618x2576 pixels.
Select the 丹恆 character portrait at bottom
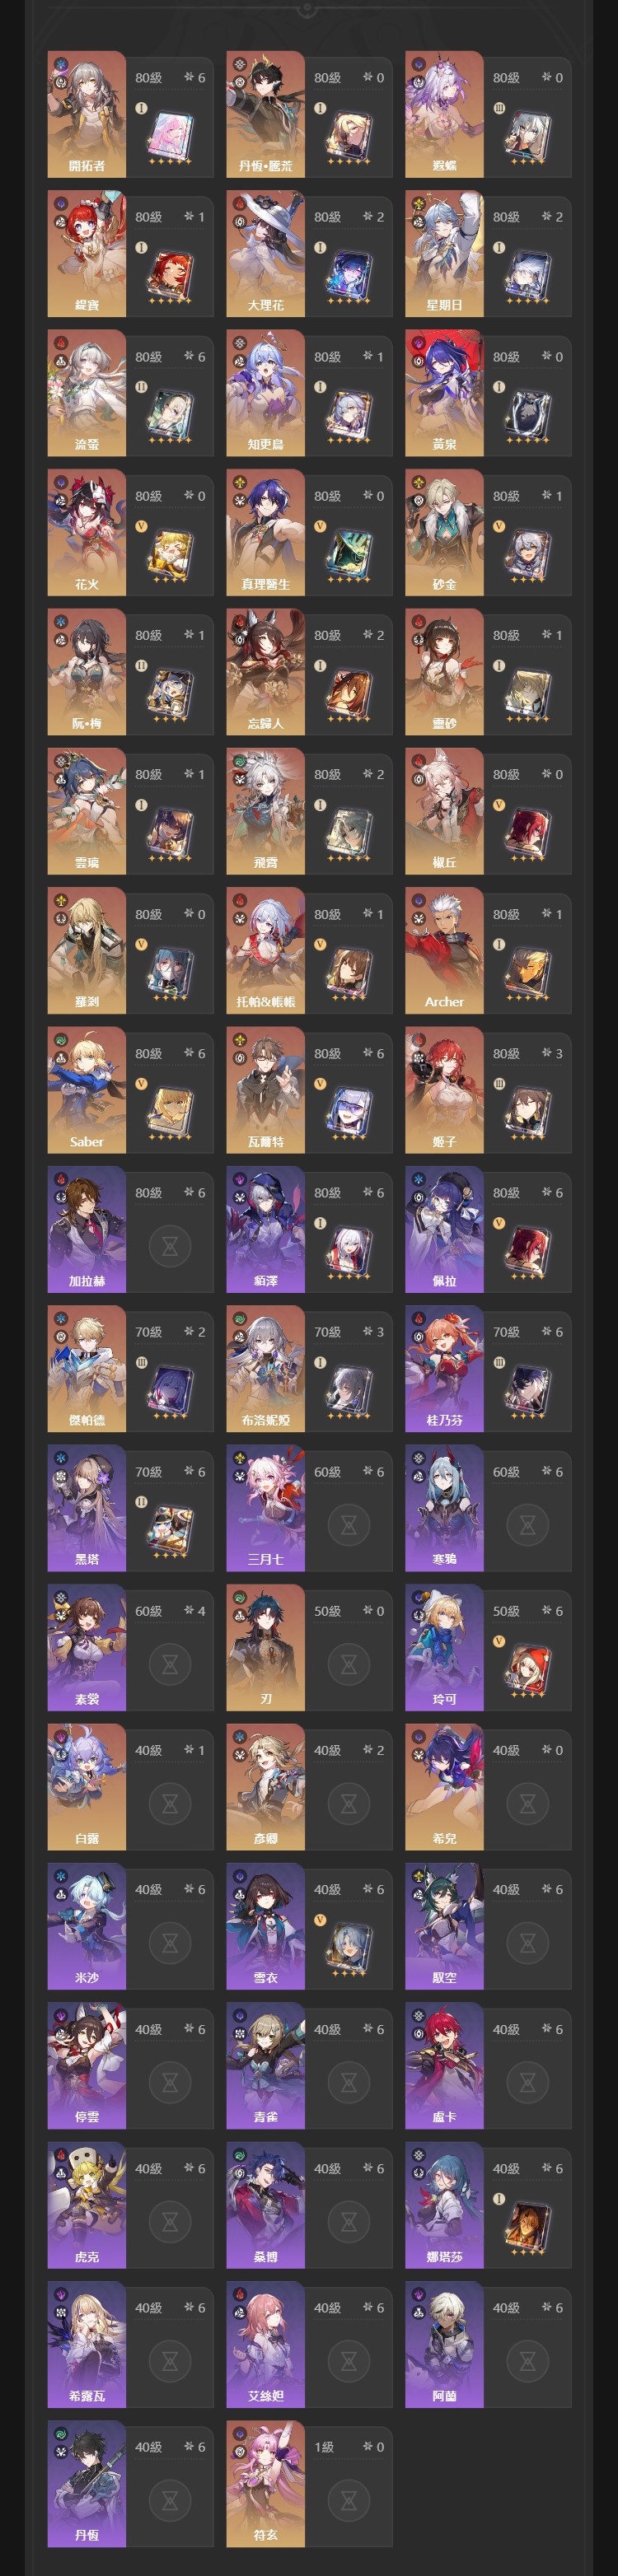coord(87,2483)
